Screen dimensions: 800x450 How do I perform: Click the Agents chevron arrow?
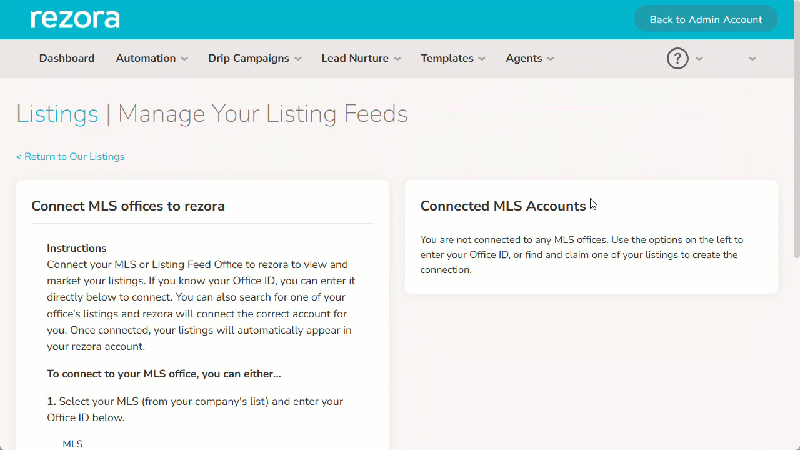pos(551,59)
